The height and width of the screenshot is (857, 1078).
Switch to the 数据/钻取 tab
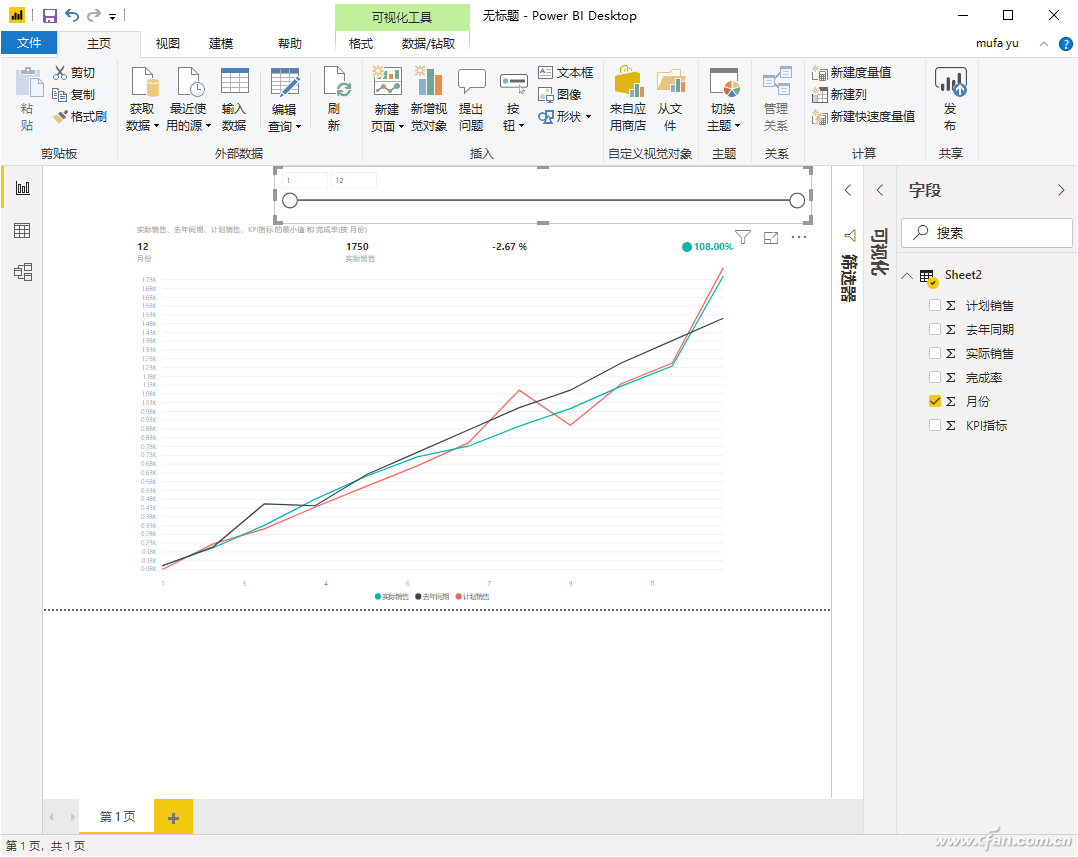[428, 43]
